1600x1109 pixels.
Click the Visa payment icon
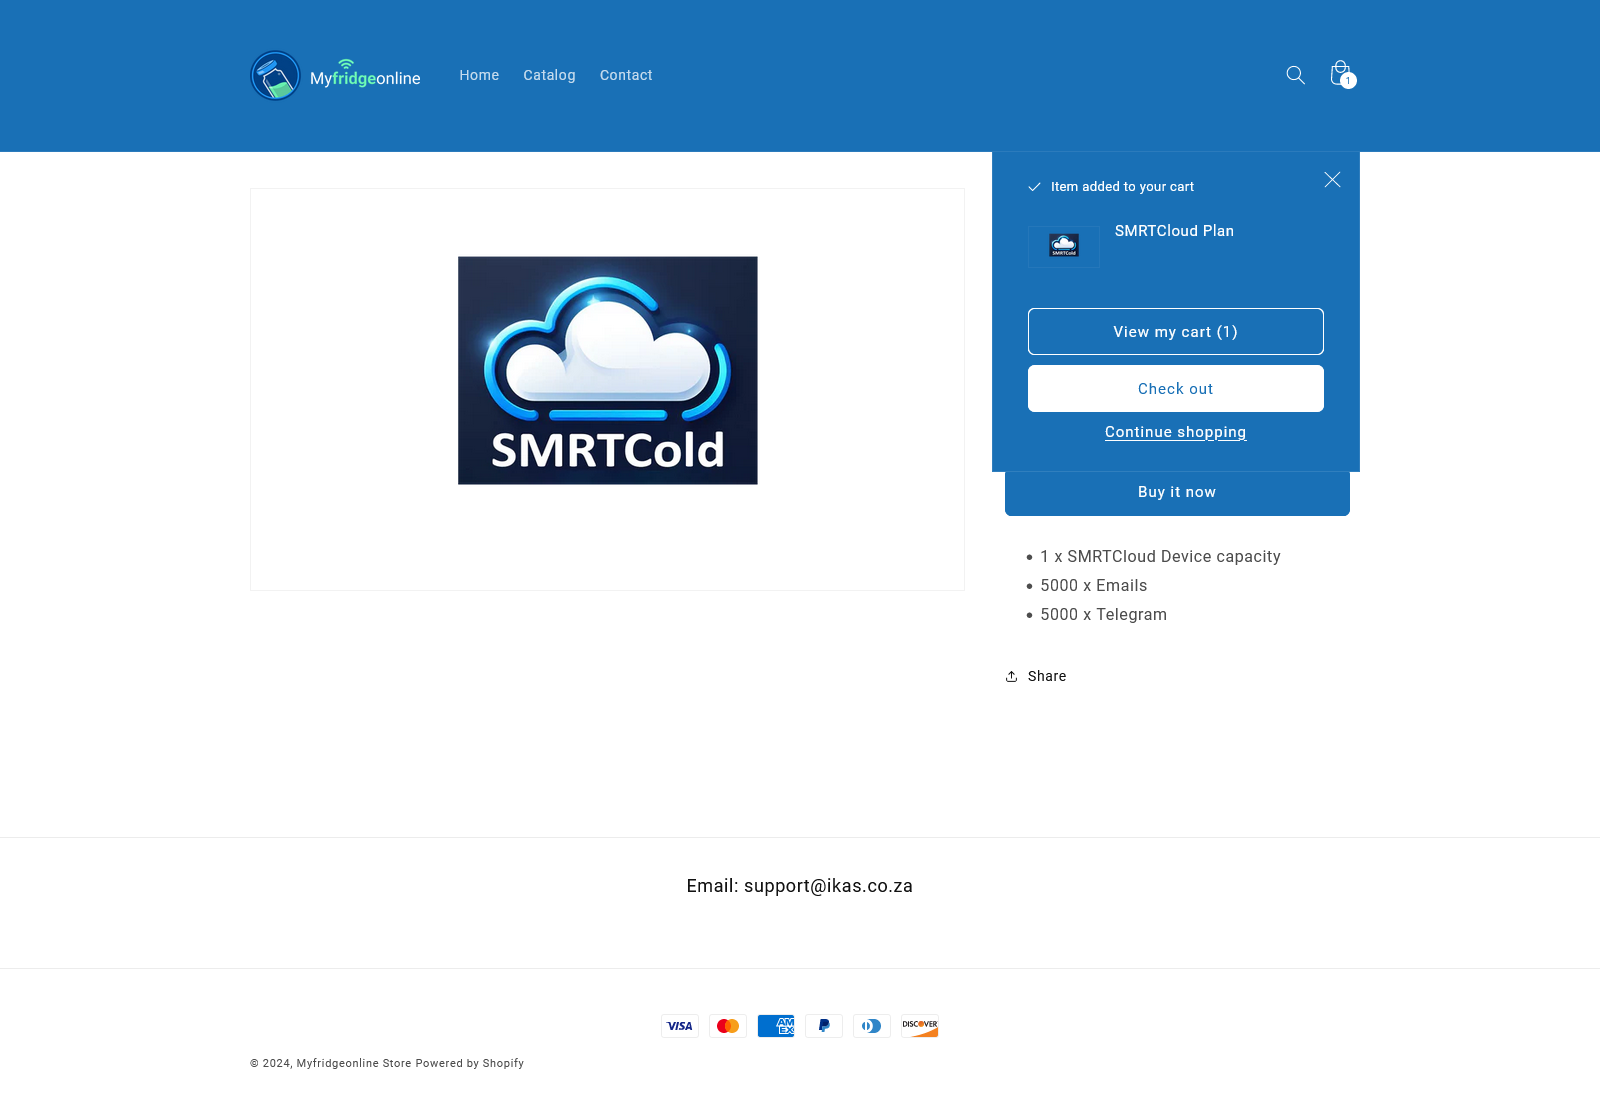680,1026
